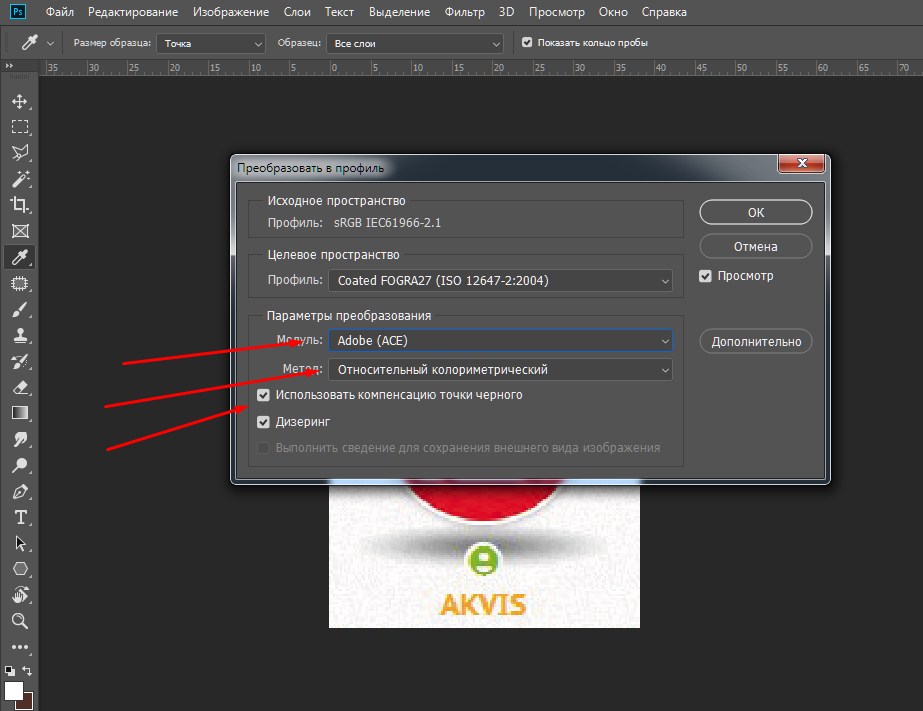Click the Дополнительно button
This screenshot has width=923, height=711.
pyautogui.click(x=756, y=341)
